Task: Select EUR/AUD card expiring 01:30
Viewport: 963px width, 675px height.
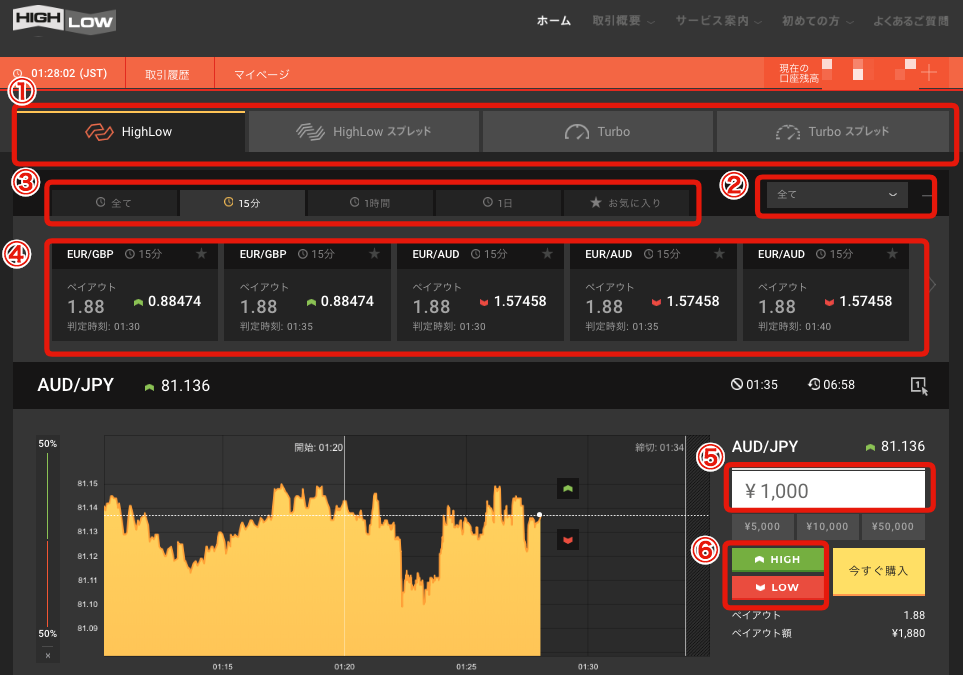Action: (480, 292)
